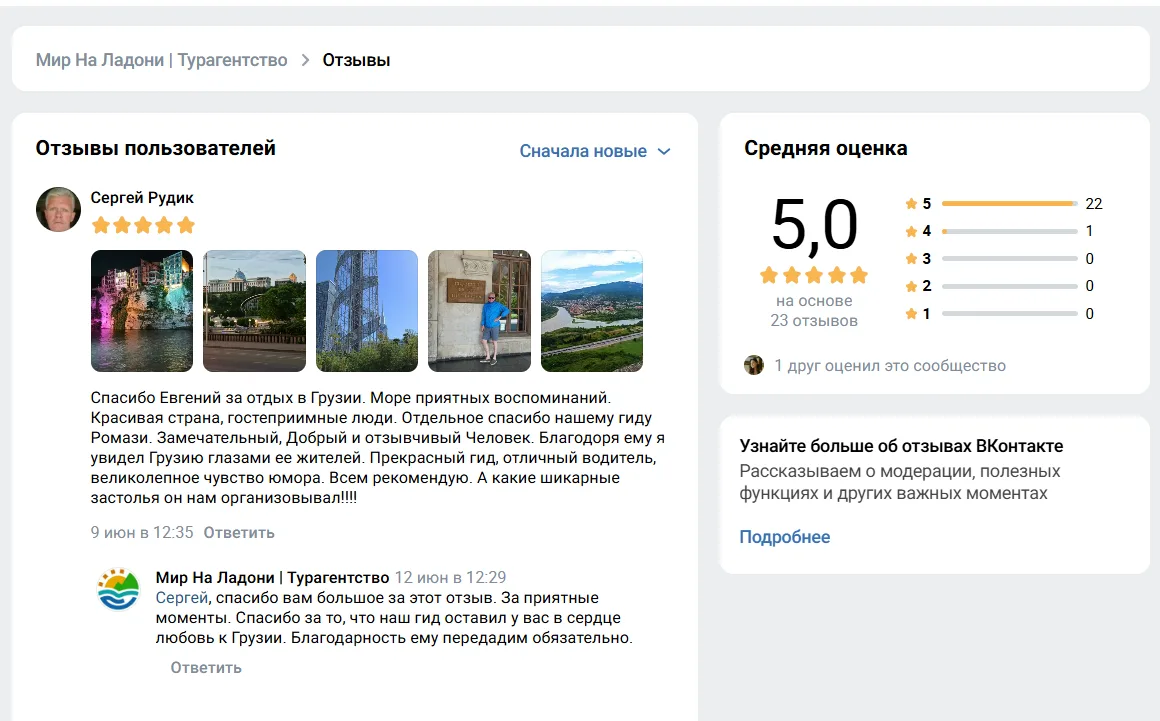The image size is (1160, 721).
Task: Click the star icon beside rating row 3
Action: 911,259
